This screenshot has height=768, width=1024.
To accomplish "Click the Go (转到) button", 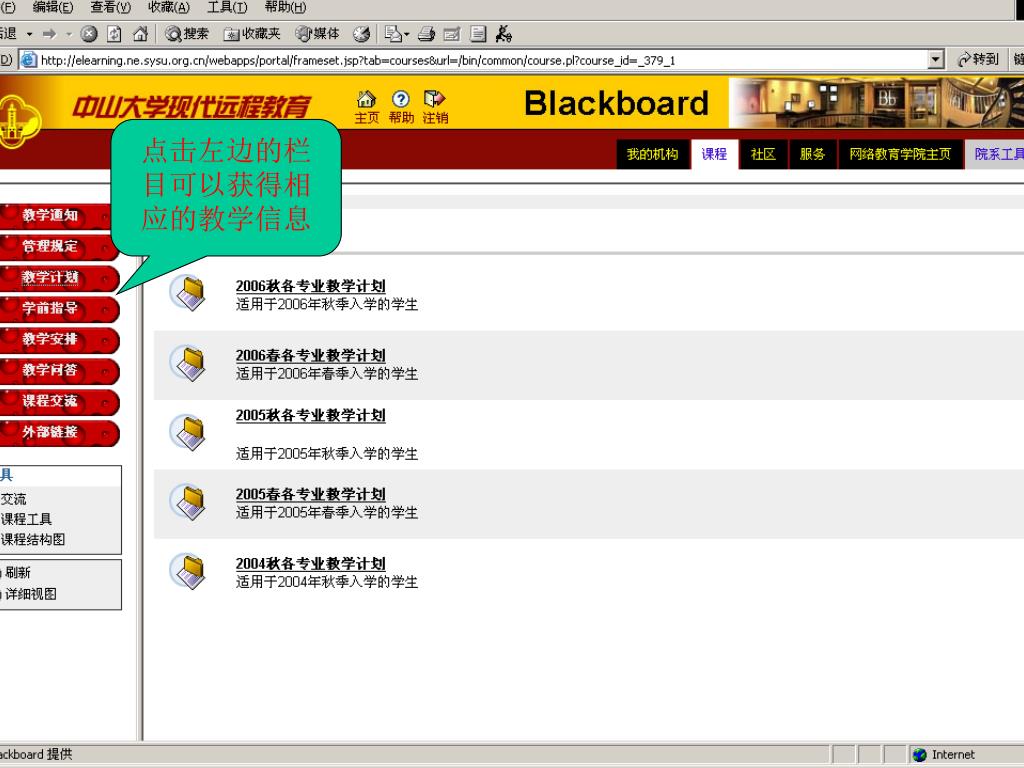I will coord(978,59).
